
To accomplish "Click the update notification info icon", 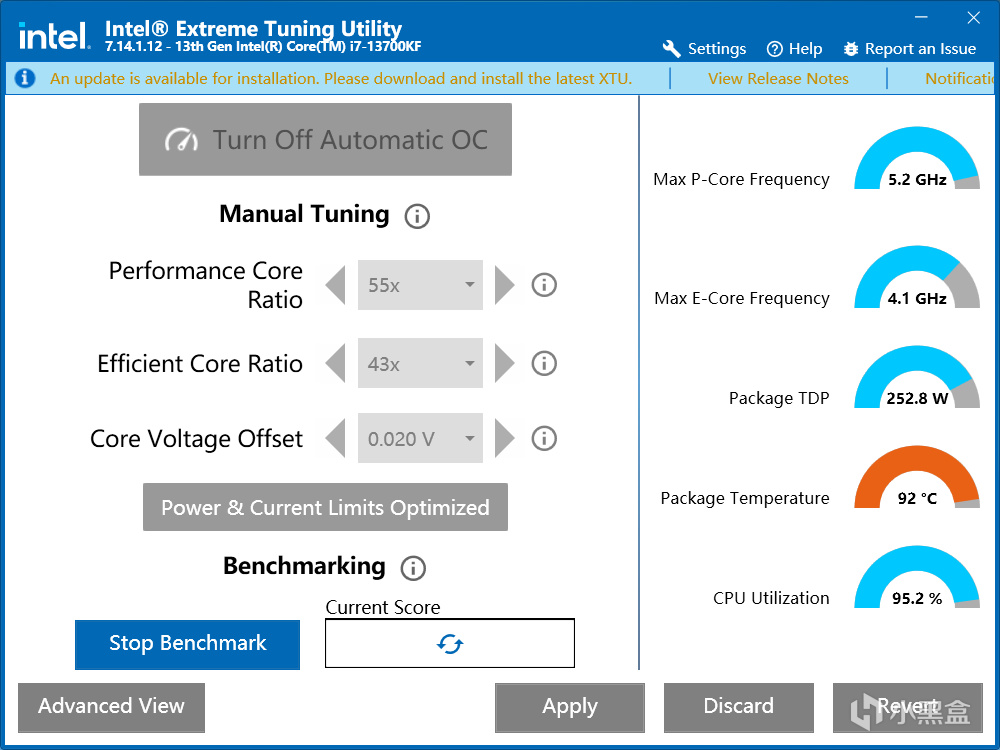I will 25,78.
